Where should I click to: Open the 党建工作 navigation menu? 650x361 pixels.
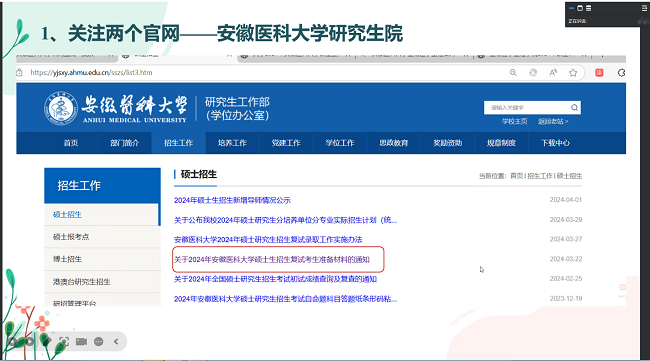286,143
